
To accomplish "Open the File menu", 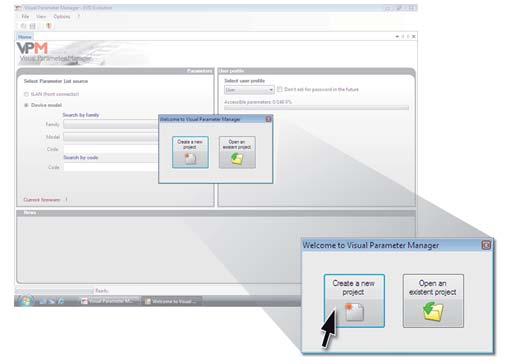I will [25, 16].
